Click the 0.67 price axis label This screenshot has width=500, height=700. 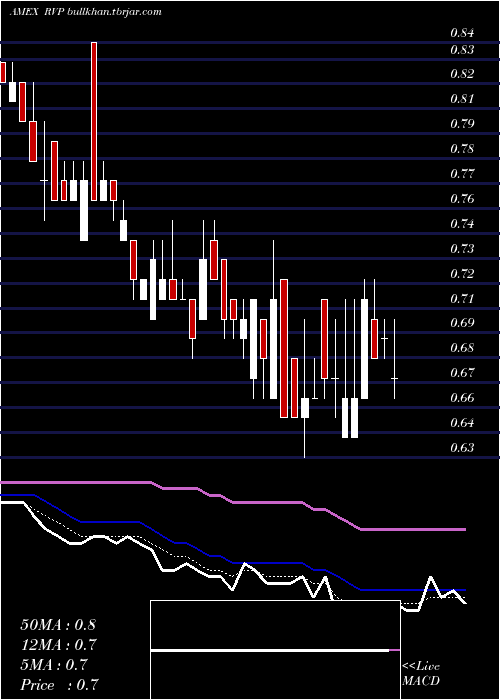click(462, 373)
